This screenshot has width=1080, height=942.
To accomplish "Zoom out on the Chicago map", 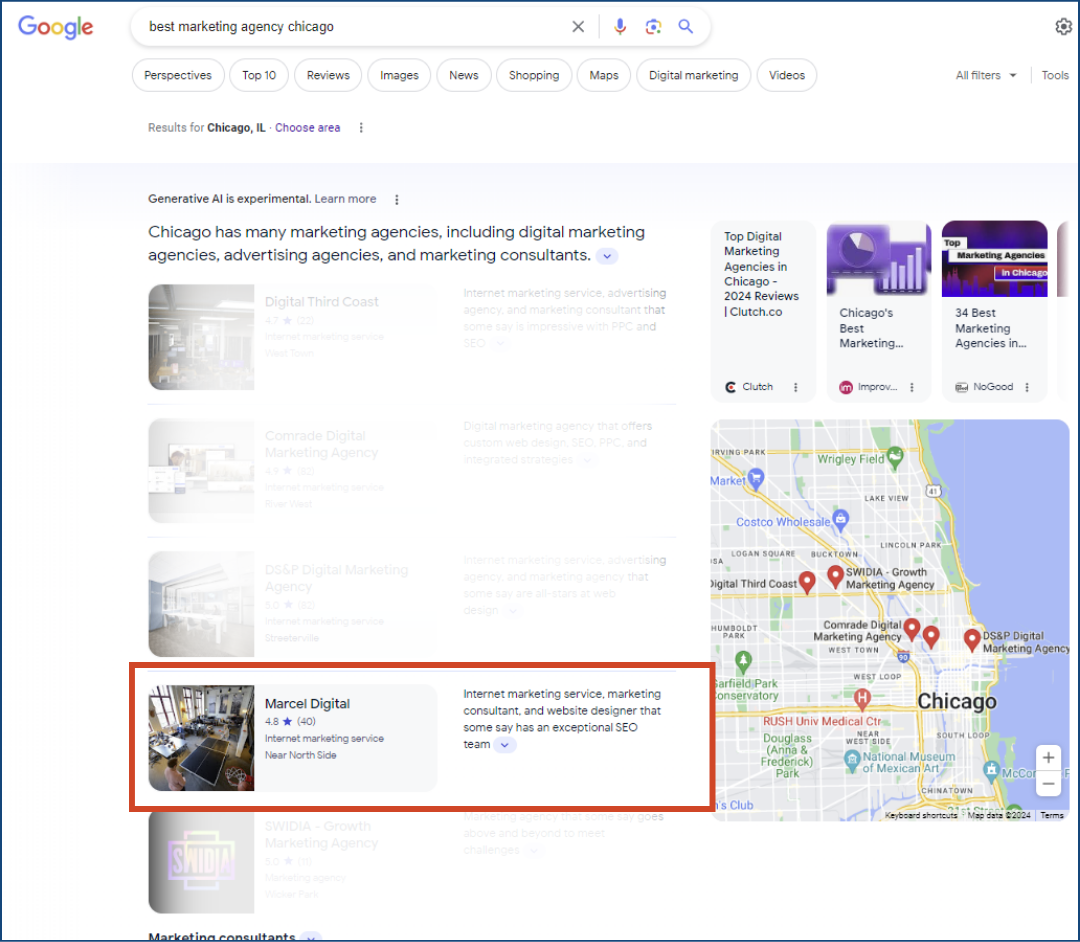I will click(1047, 785).
